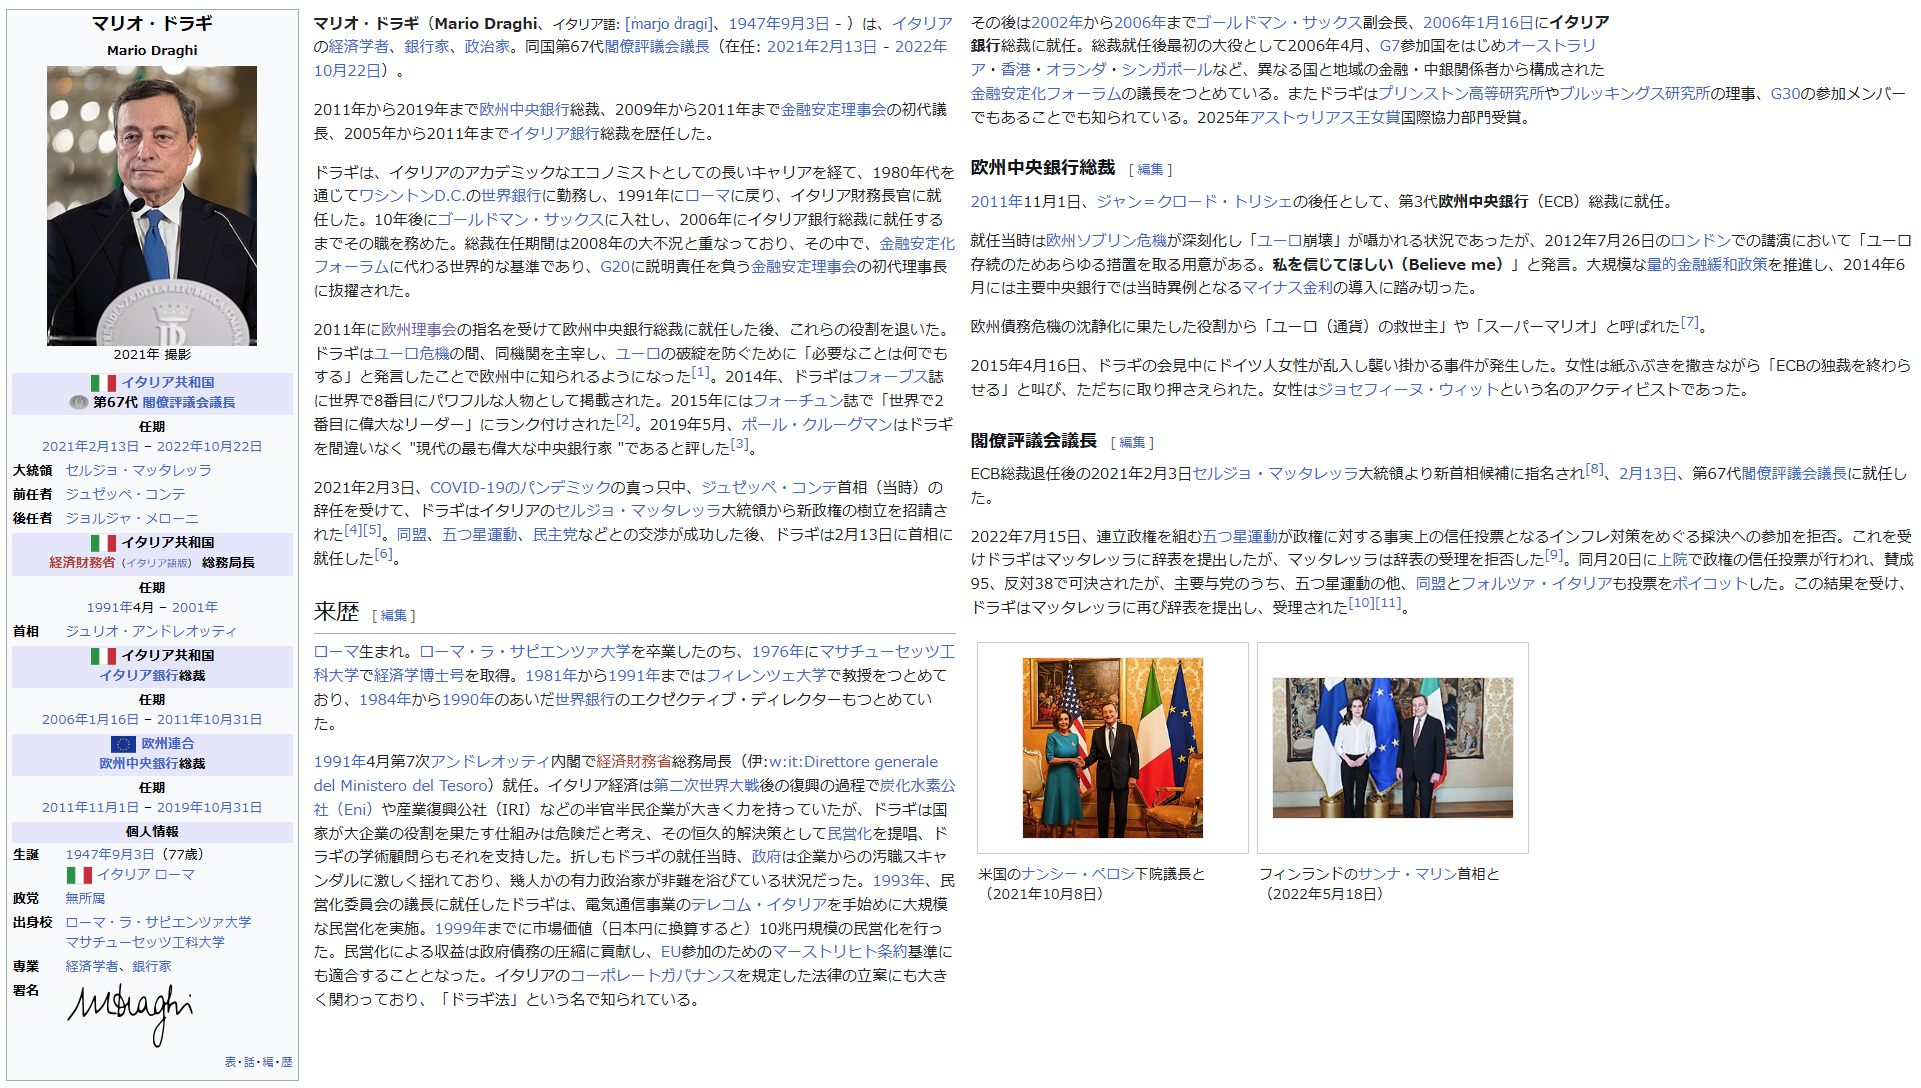The image size is (1921, 1088).
Task: Click footnote reference [6]
Action: pyautogui.click(x=383, y=554)
